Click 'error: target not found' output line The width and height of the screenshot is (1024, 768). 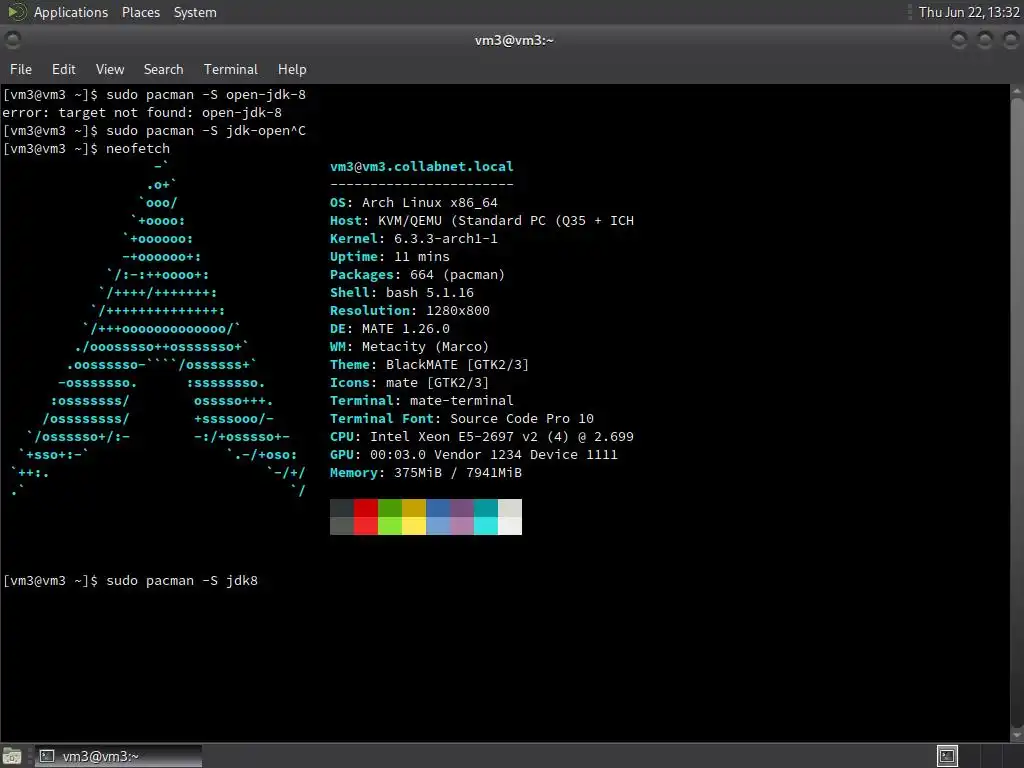(142, 112)
